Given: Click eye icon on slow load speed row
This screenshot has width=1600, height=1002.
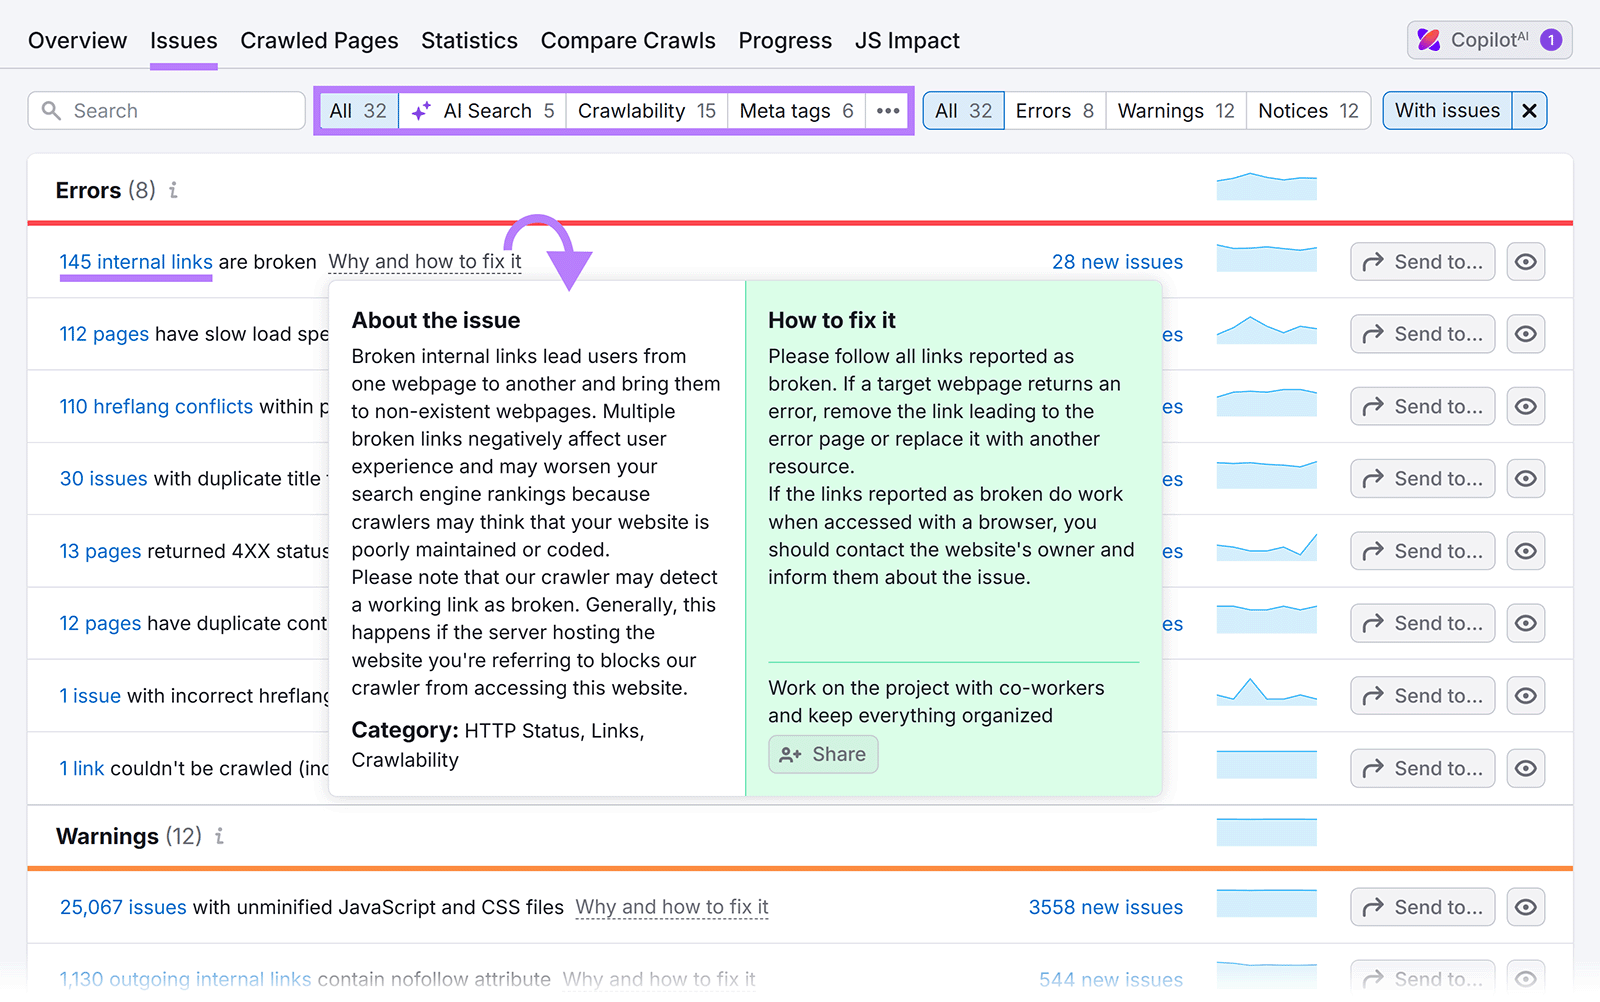Looking at the screenshot, I should [x=1526, y=333].
